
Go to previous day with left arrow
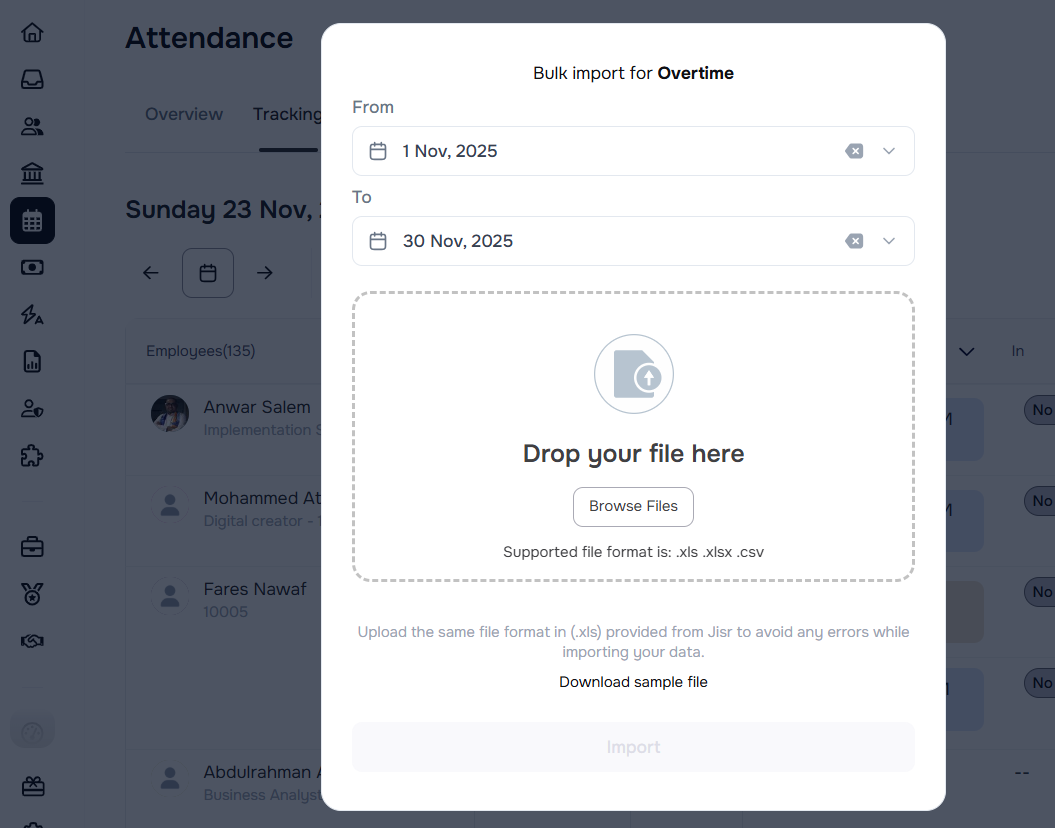click(x=151, y=273)
